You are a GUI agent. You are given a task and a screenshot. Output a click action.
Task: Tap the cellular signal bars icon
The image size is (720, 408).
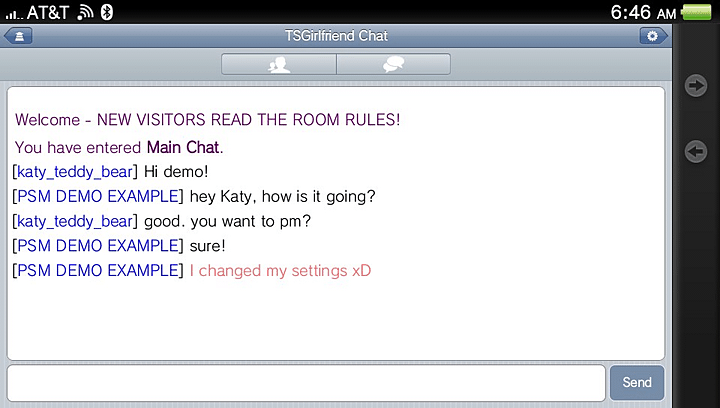point(14,15)
